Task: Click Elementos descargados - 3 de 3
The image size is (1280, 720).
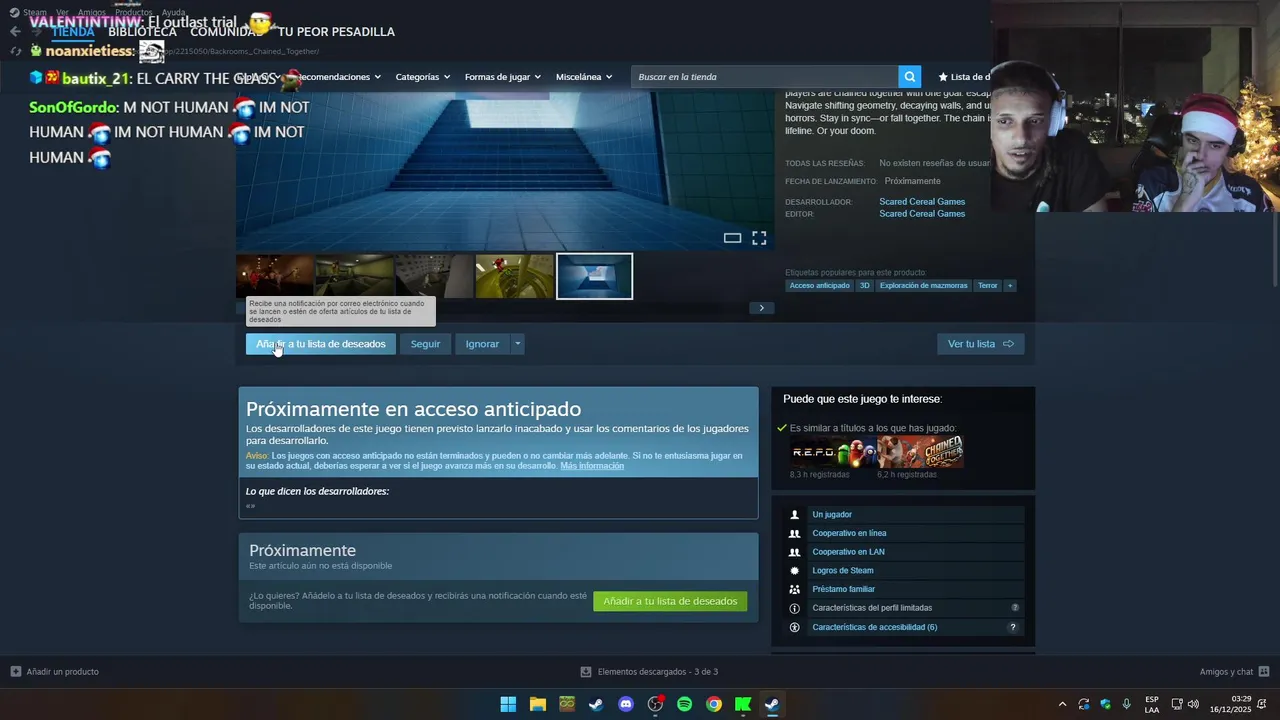Action: (657, 672)
